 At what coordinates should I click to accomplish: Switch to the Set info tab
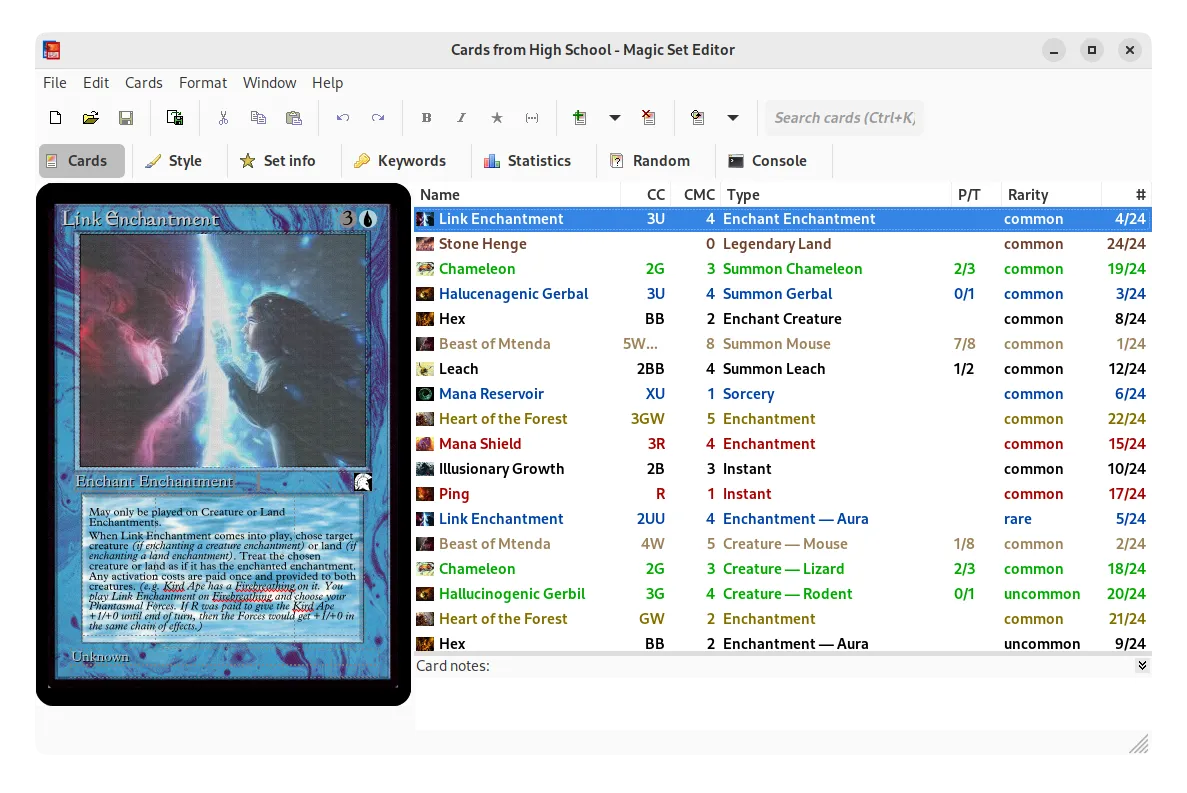click(278, 161)
